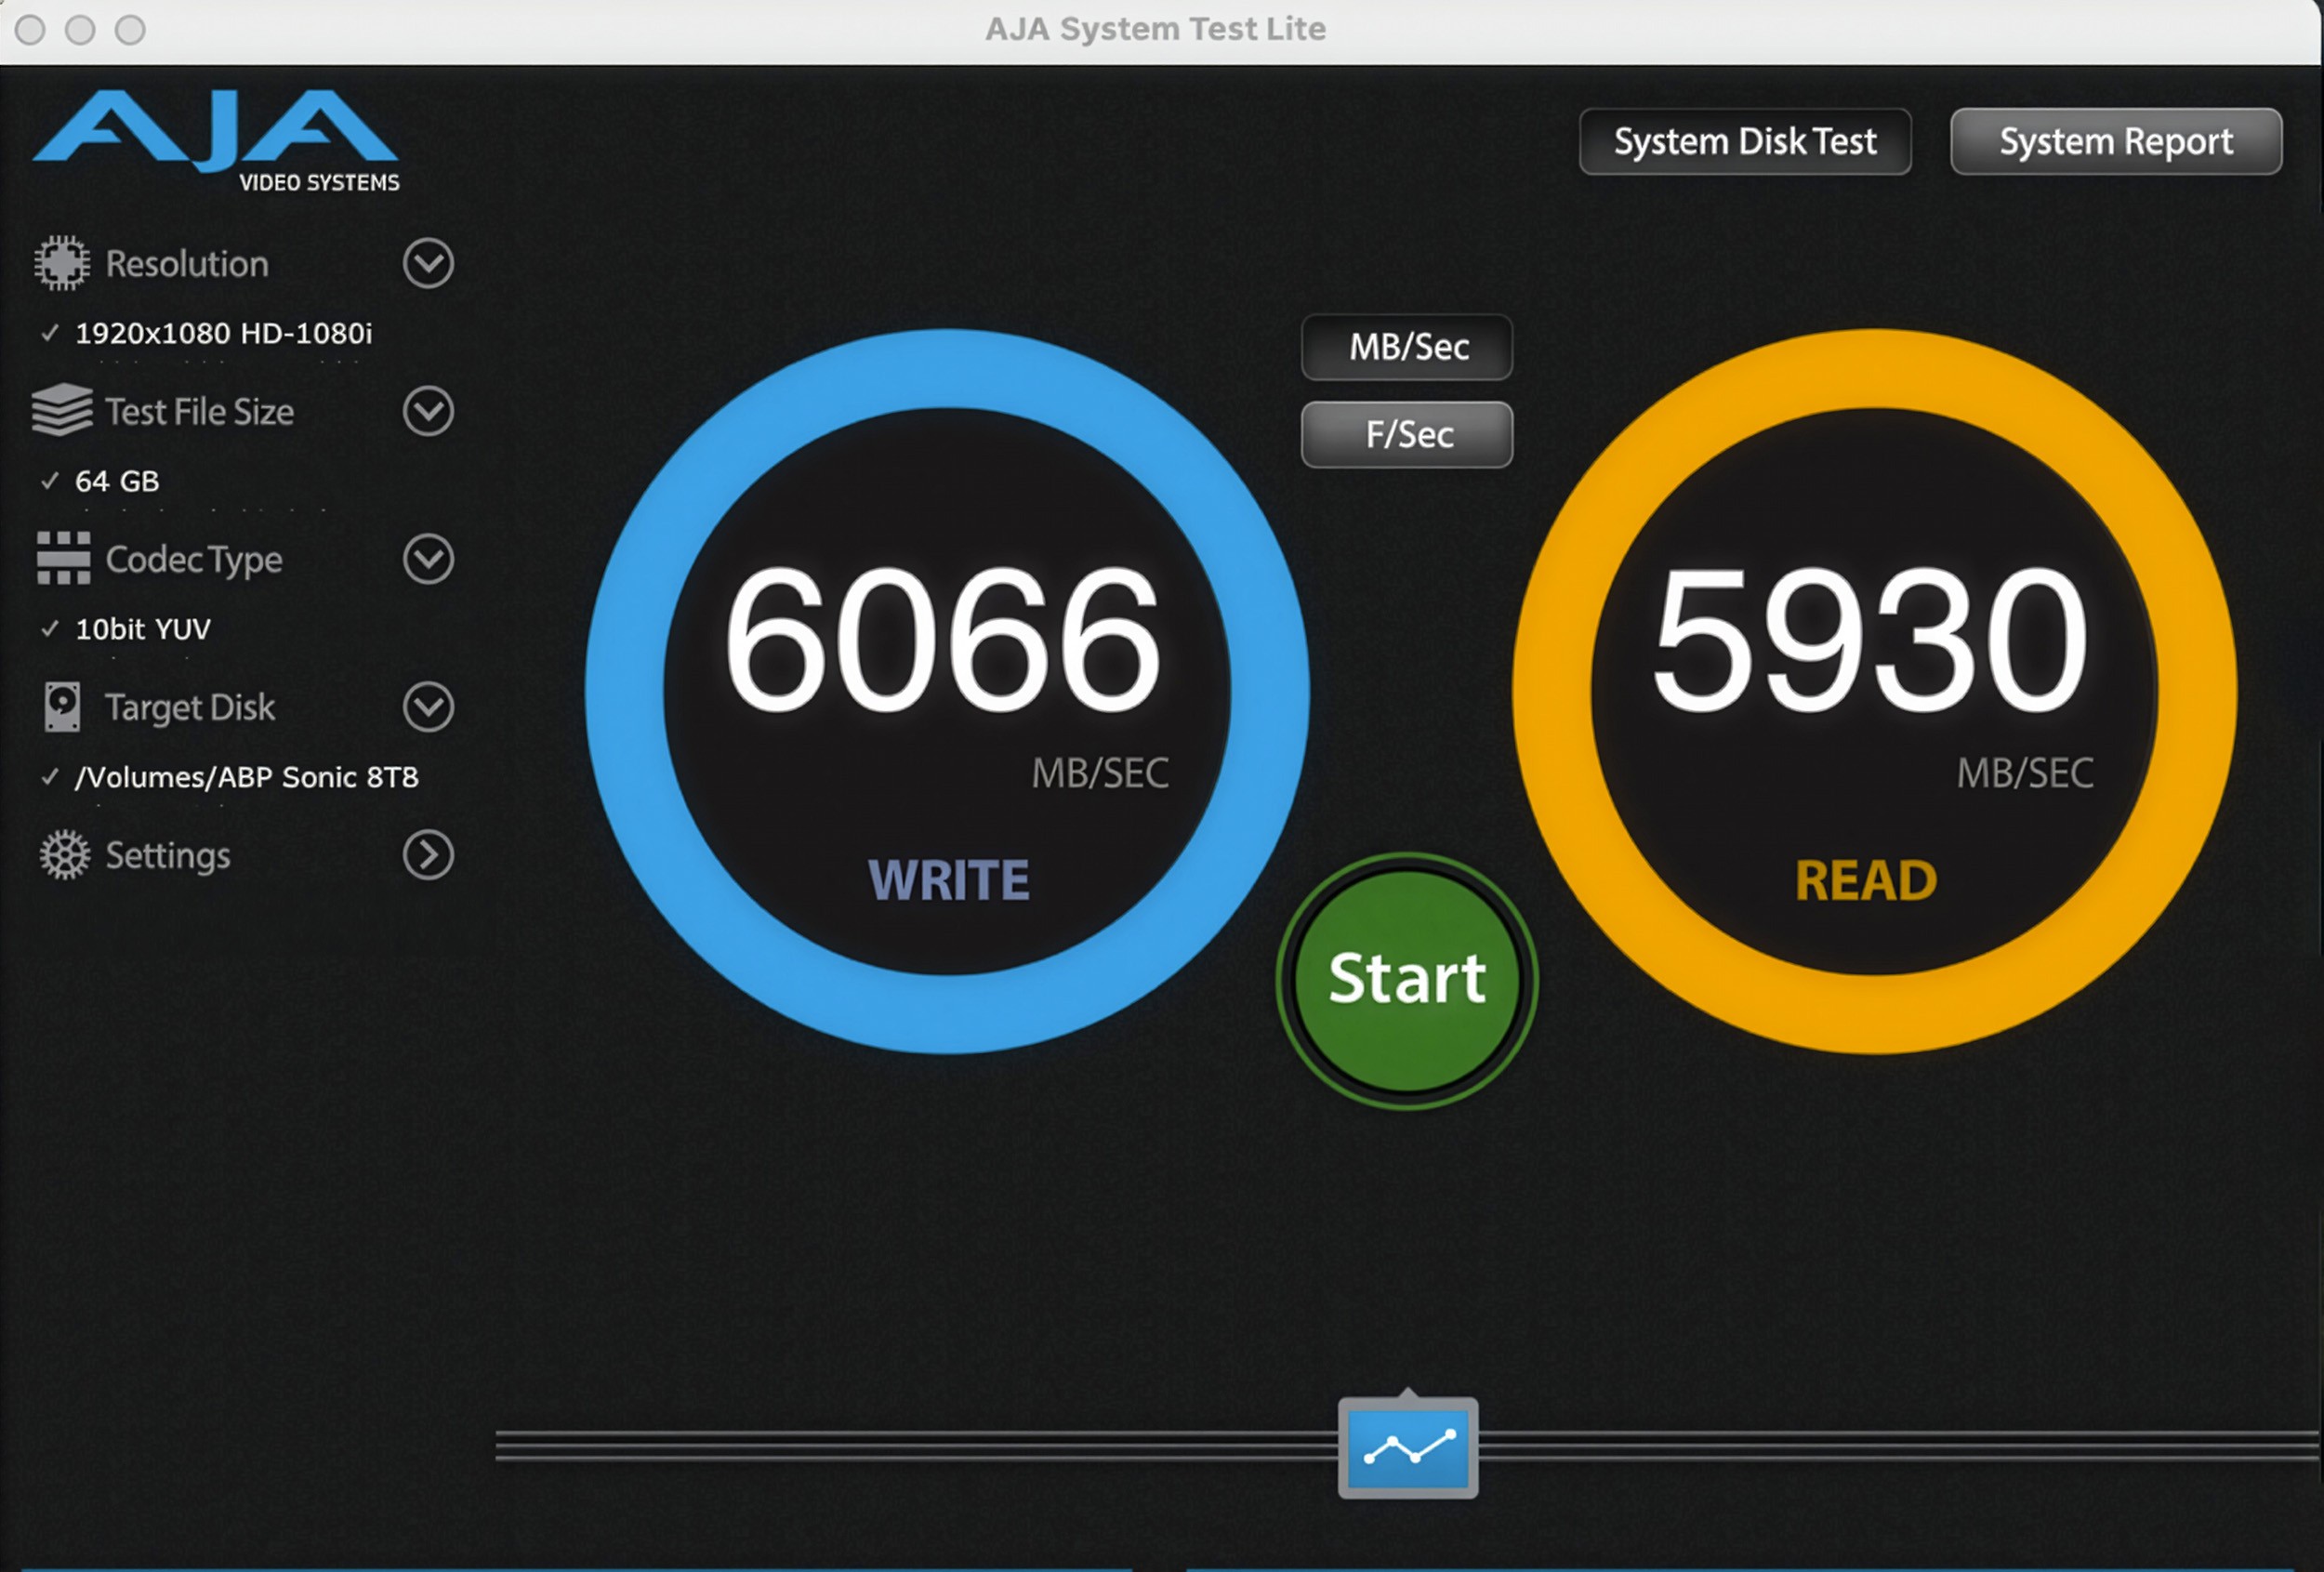This screenshot has height=1572, width=2324.
Task: Click the Target Disk drive icon
Action: (62, 706)
